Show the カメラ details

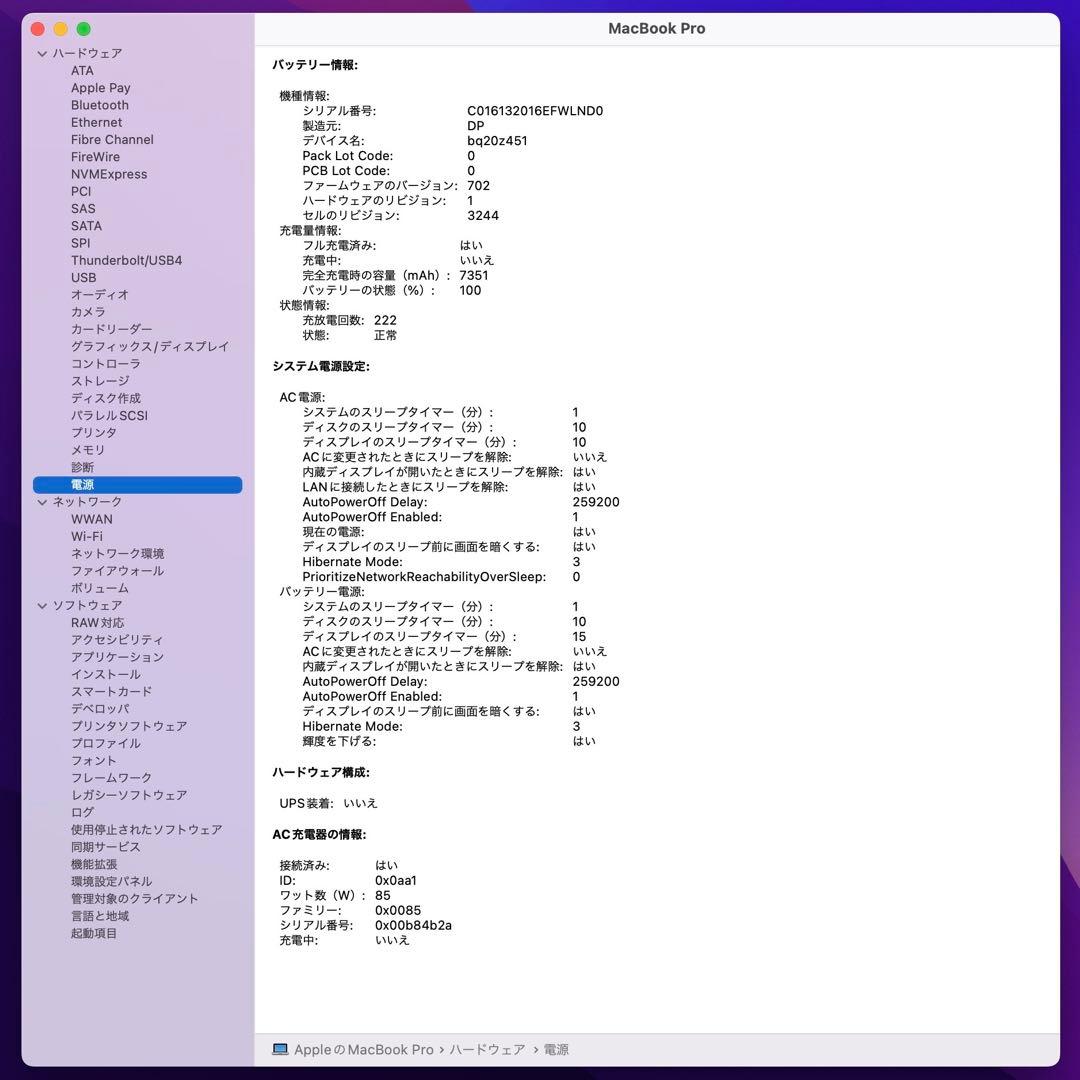pyautogui.click(x=87, y=312)
